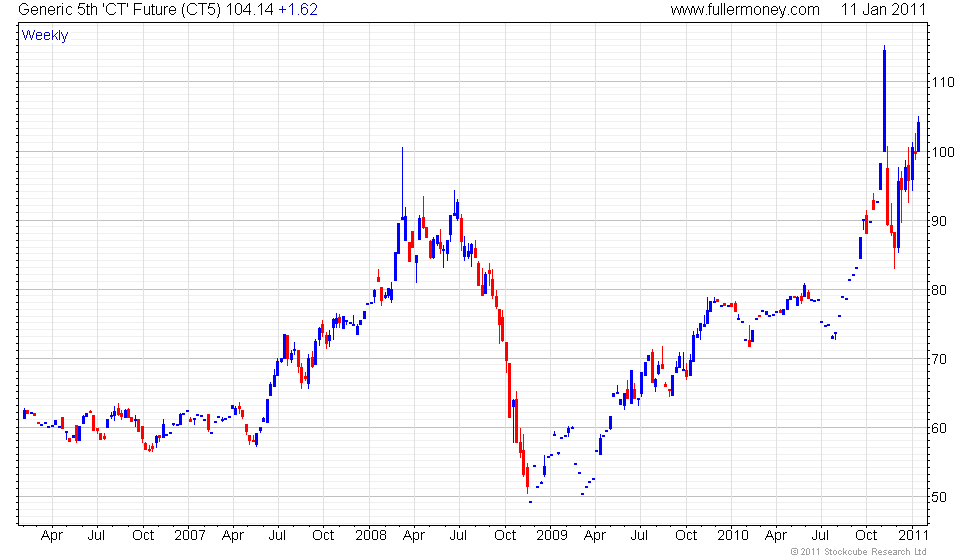This screenshot has height=560, width=980.
Task: Click the 50 price axis label
Action: [939, 498]
